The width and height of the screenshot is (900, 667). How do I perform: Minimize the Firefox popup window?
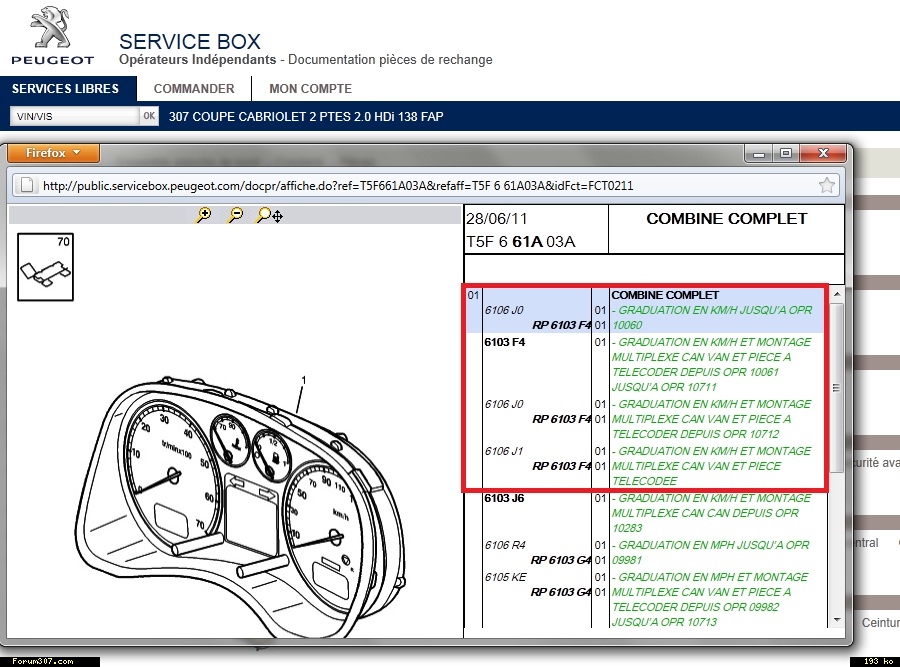pyautogui.click(x=758, y=153)
